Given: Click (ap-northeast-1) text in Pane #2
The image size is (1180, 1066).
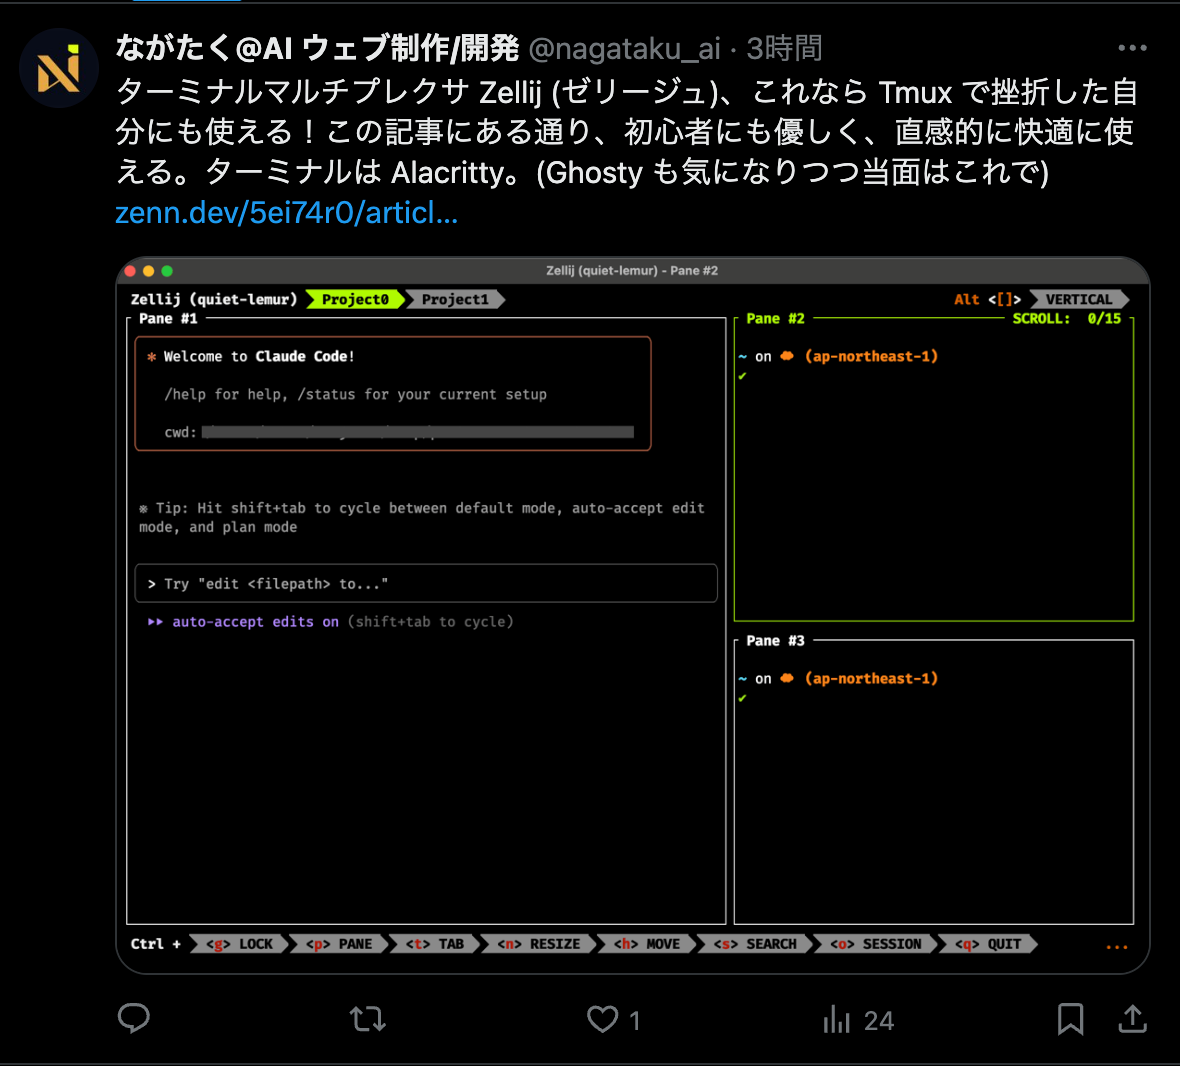Looking at the screenshot, I should click(x=871, y=357).
